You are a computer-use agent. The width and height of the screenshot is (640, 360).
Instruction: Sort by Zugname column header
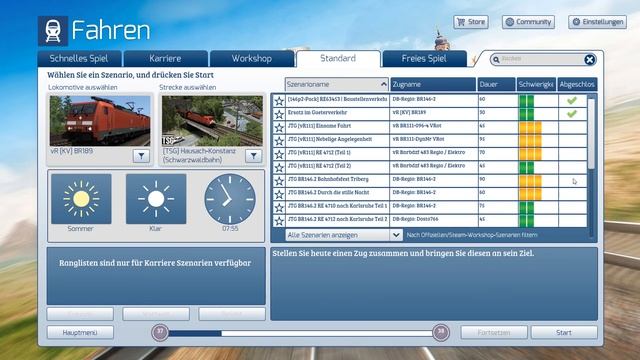point(433,84)
